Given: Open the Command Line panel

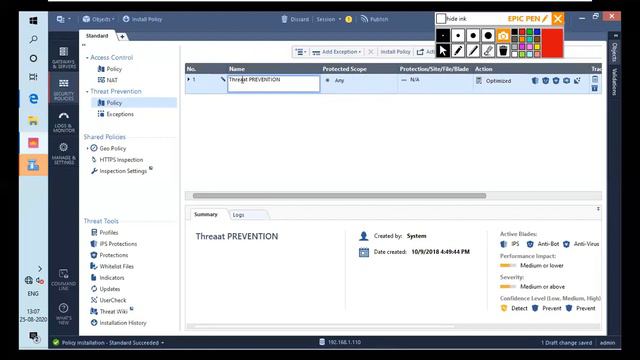Looking at the screenshot, I should [x=63, y=280].
